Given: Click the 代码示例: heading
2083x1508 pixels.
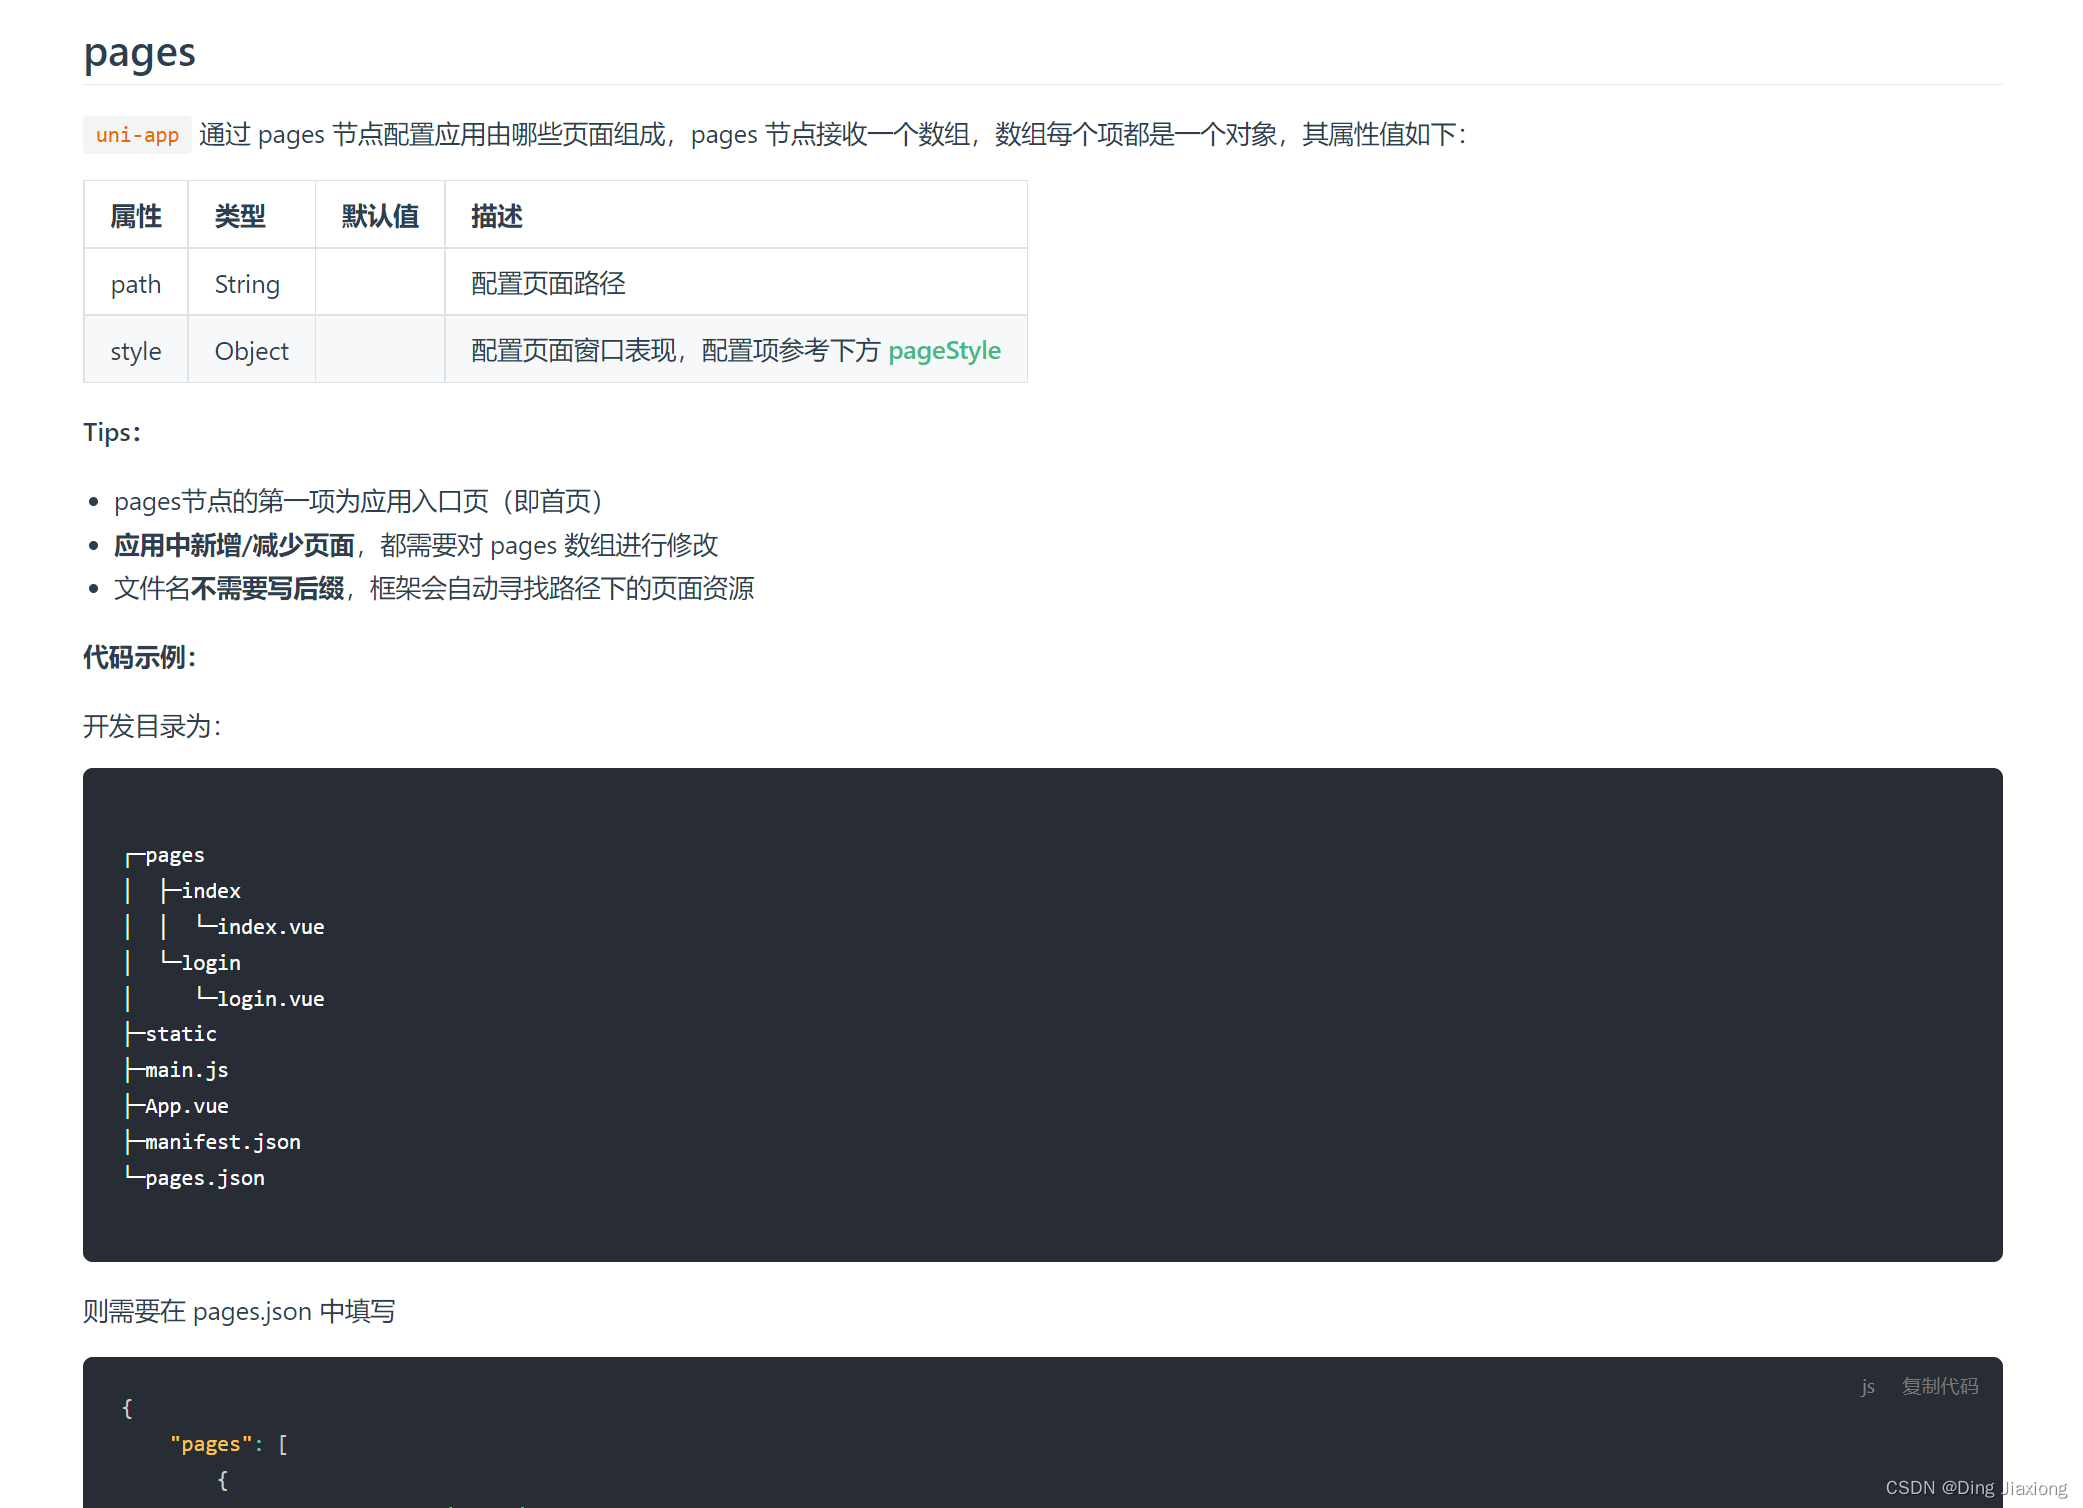Looking at the screenshot, I should click(x=140, y=657).
